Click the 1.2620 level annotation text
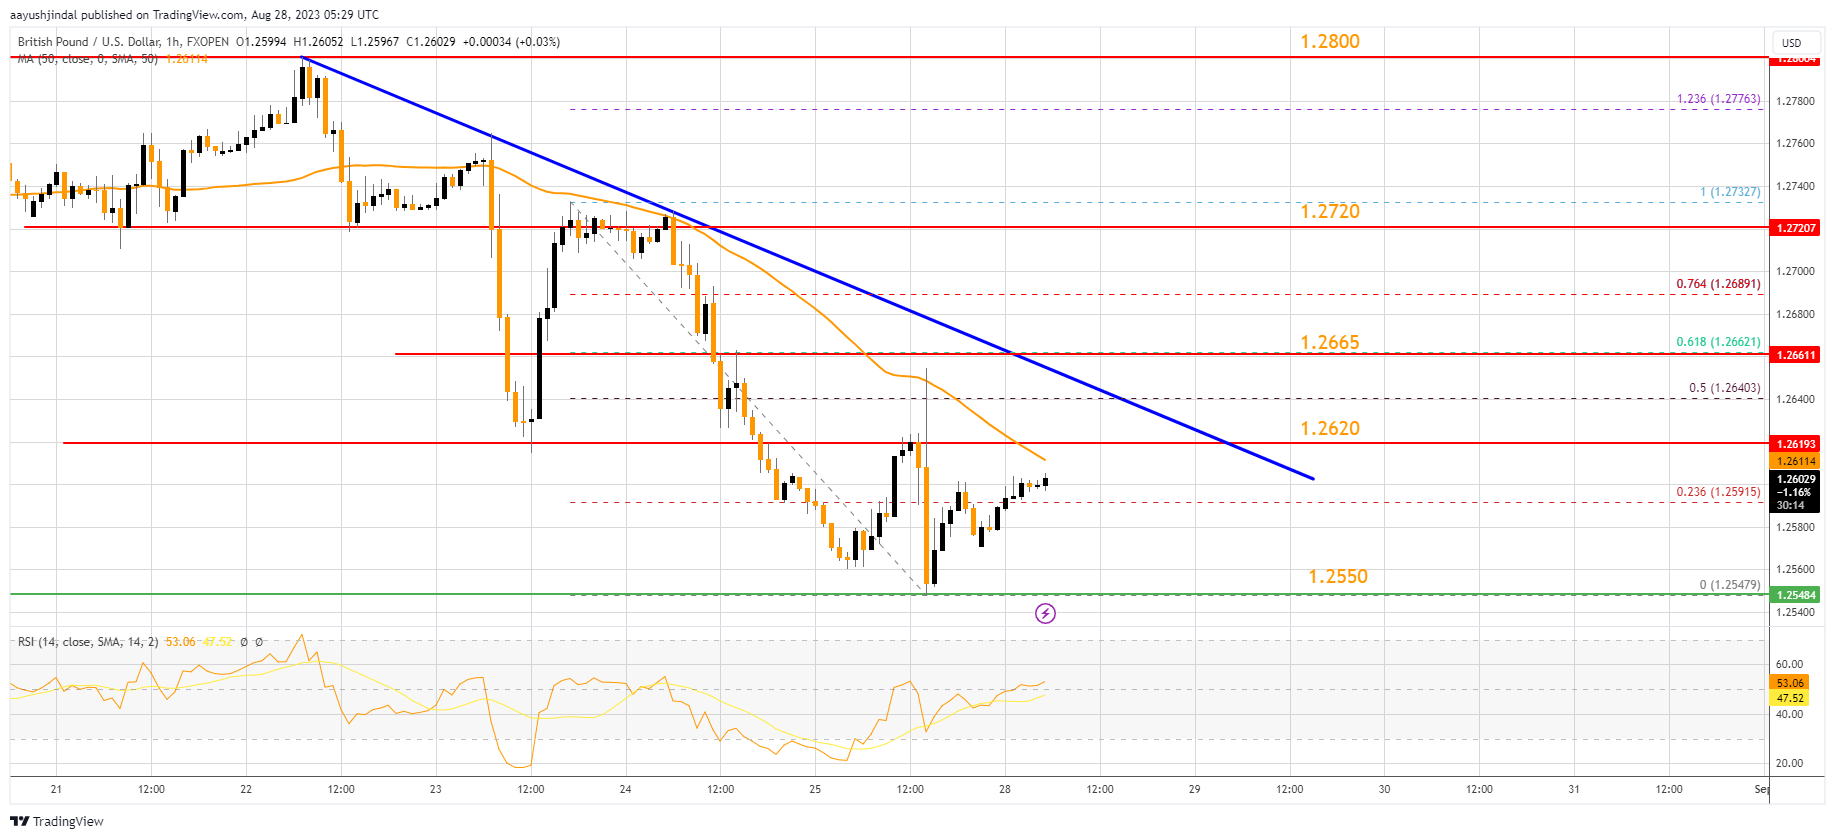The width and height of the screenshot is (1835, 839). 1330,428
